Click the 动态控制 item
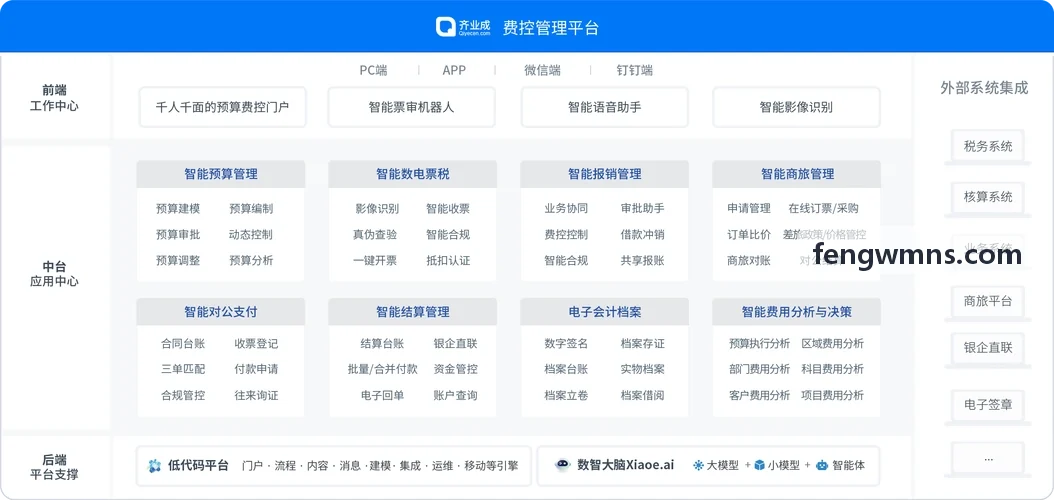This screenshot has width=1054, height=500. point(251,235)
